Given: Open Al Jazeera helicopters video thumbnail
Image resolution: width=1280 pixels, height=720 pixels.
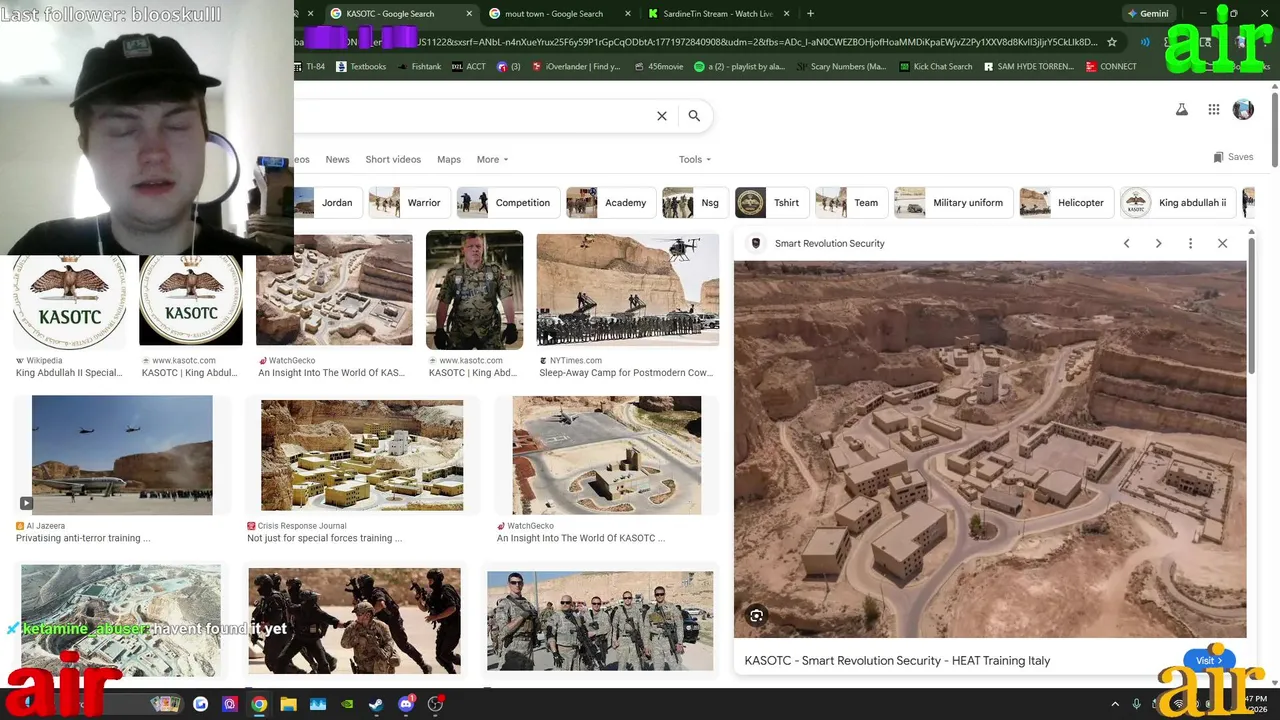Looking at the screenshot, I should pyautogui.click(x=122, y=455).
